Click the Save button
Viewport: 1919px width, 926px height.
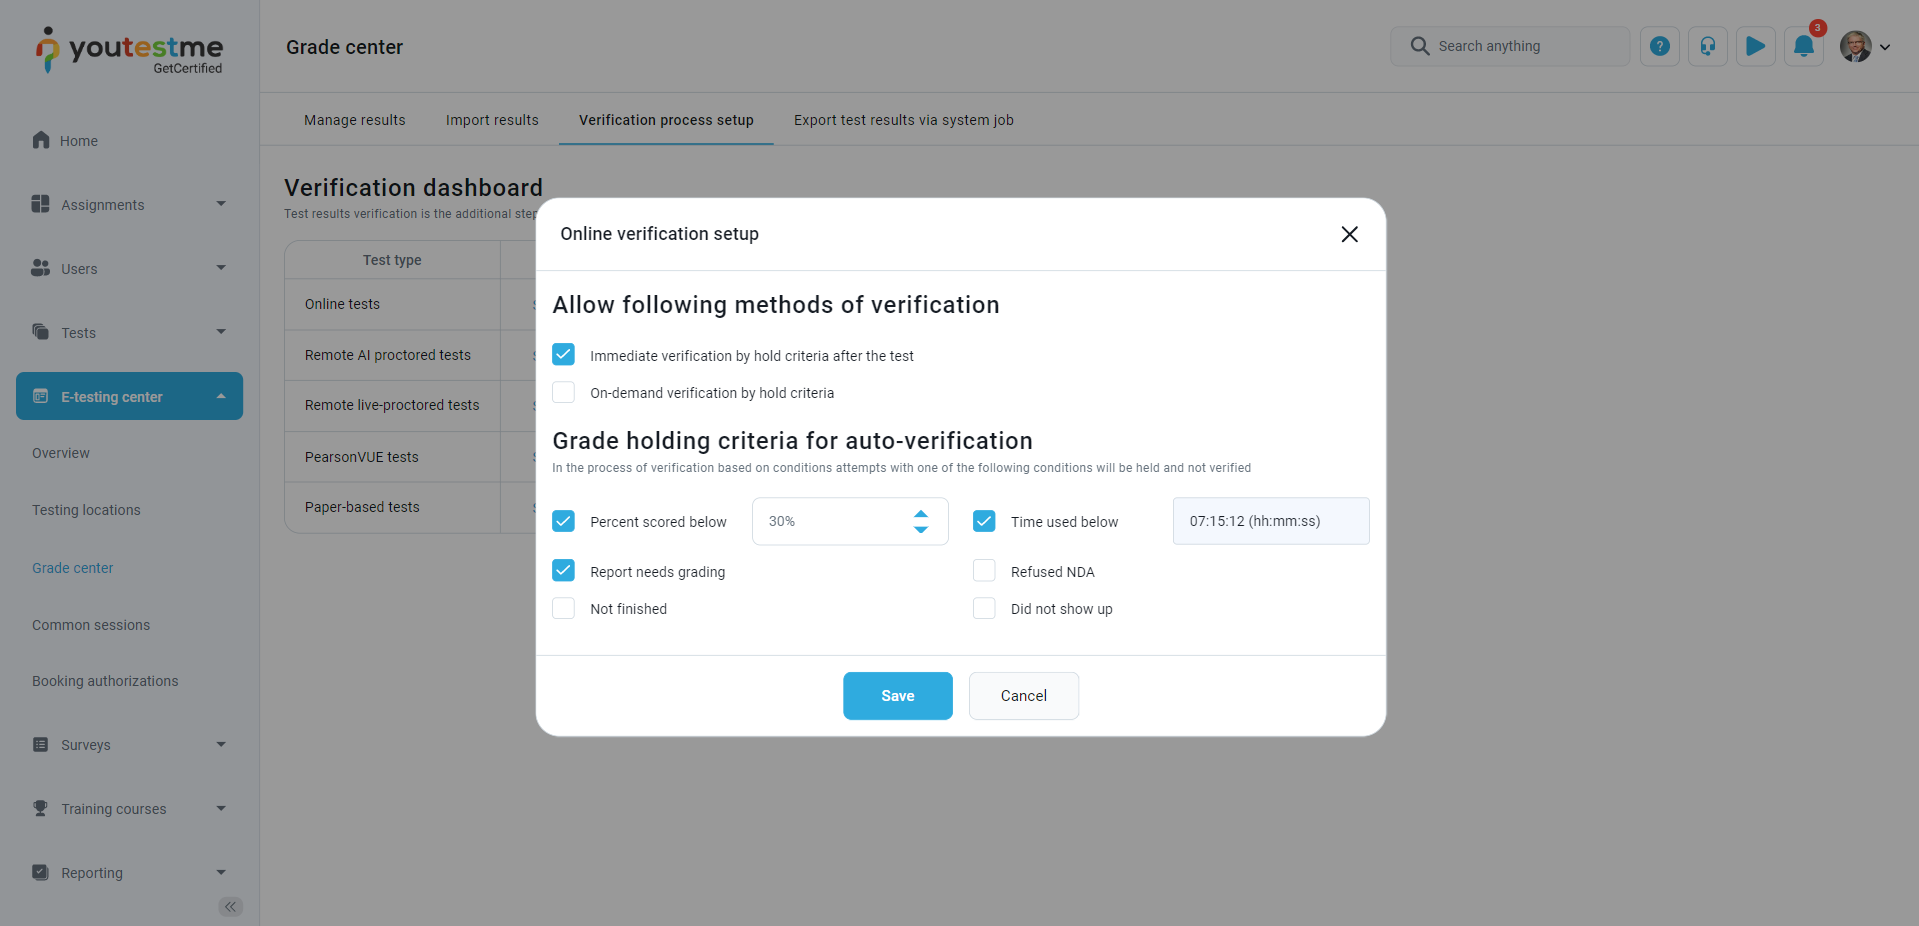pyautogui.click(x=897, y=696)
